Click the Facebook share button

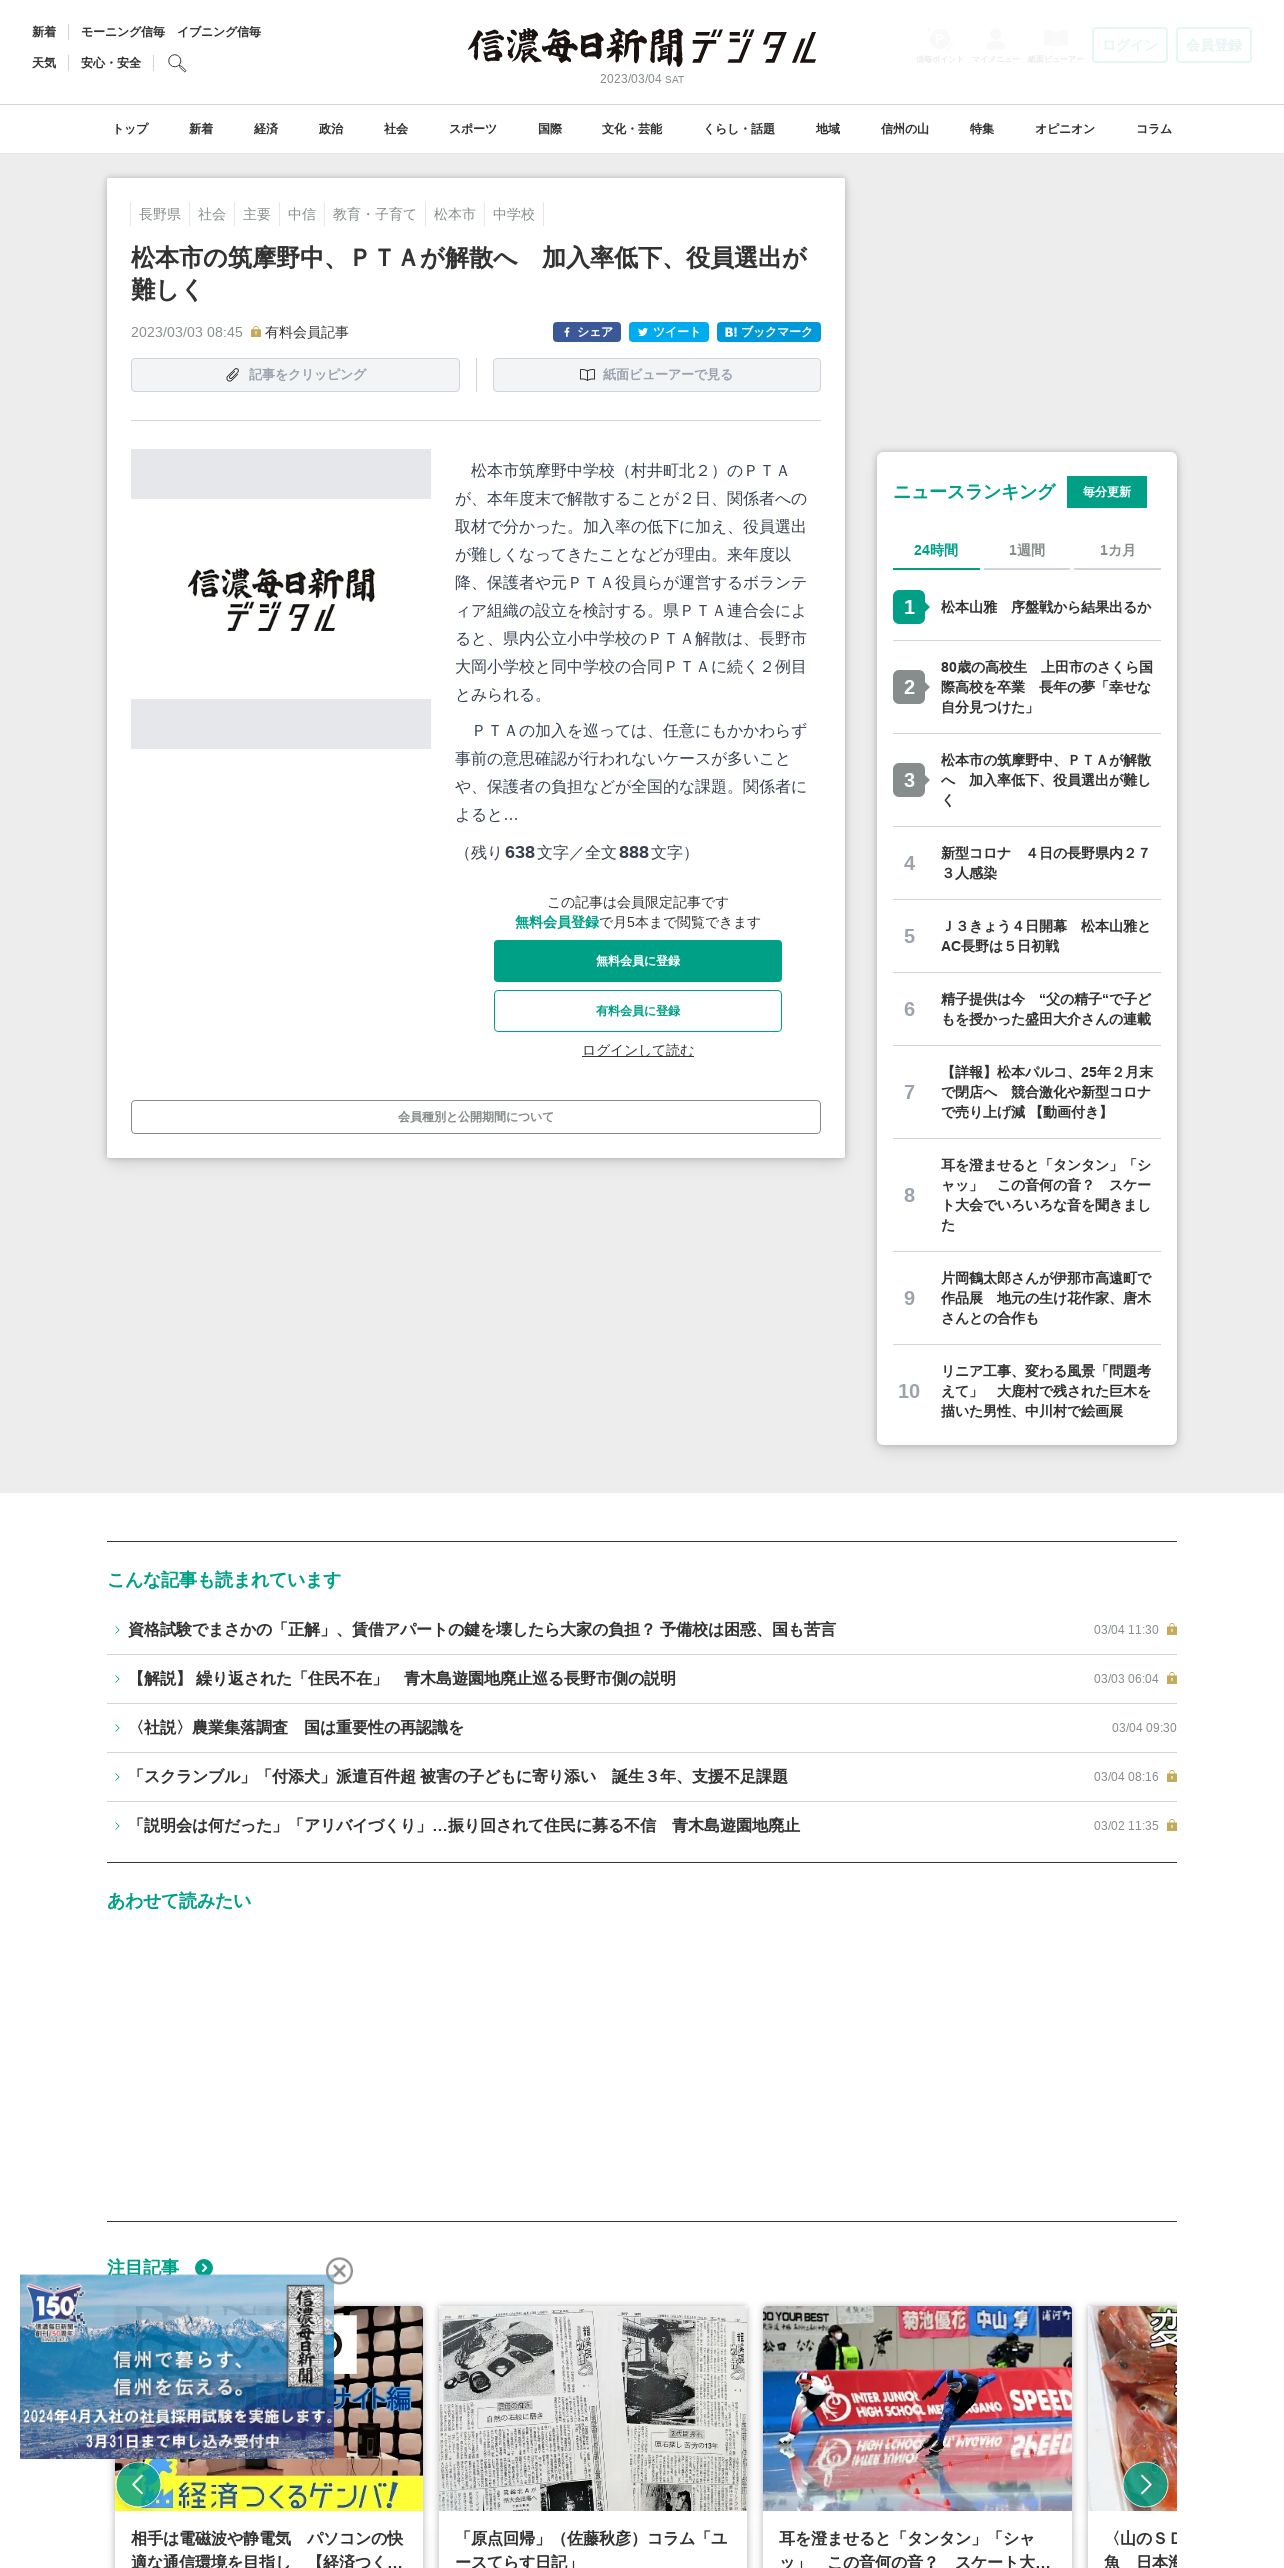(587, 332)
